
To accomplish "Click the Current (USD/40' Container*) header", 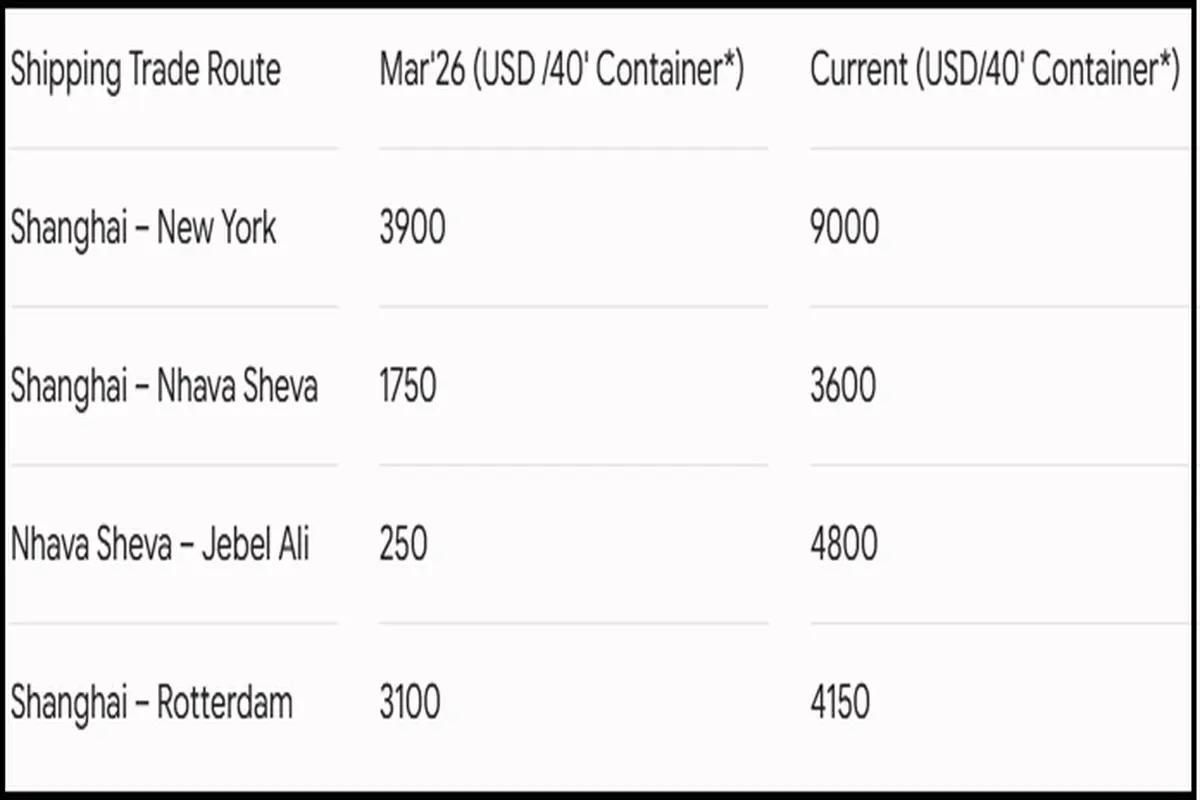I will click(995, 71).
